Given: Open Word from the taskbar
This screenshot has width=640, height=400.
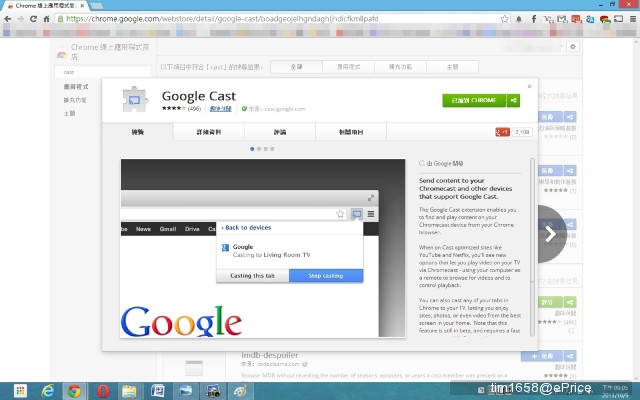Looking at the screenshot, I should point(158,391).
